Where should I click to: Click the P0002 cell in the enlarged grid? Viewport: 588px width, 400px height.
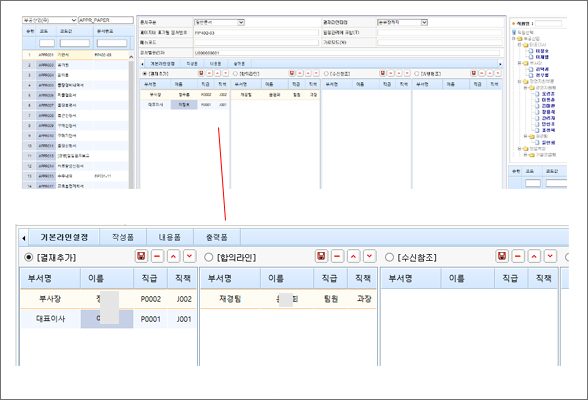150,299
